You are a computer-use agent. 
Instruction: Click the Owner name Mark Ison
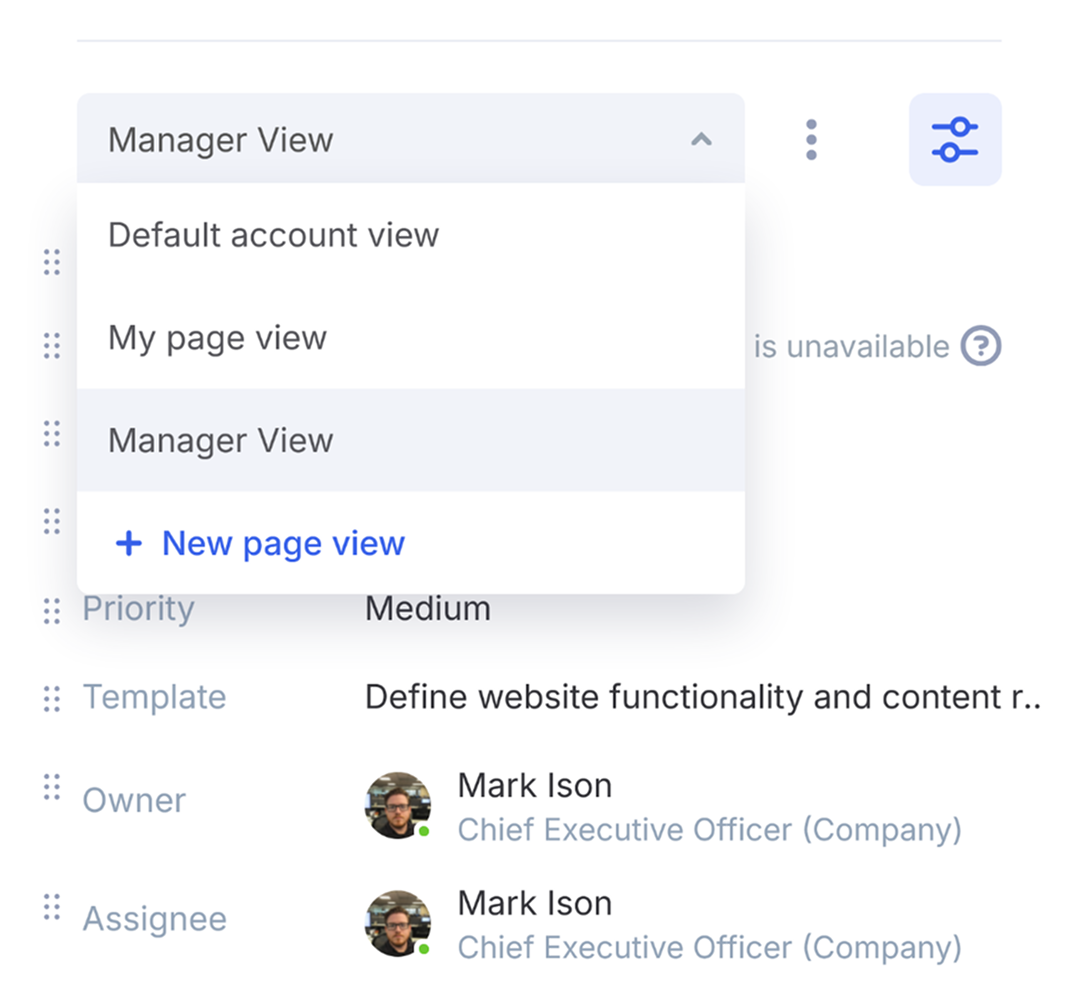[x=534, y=786]
